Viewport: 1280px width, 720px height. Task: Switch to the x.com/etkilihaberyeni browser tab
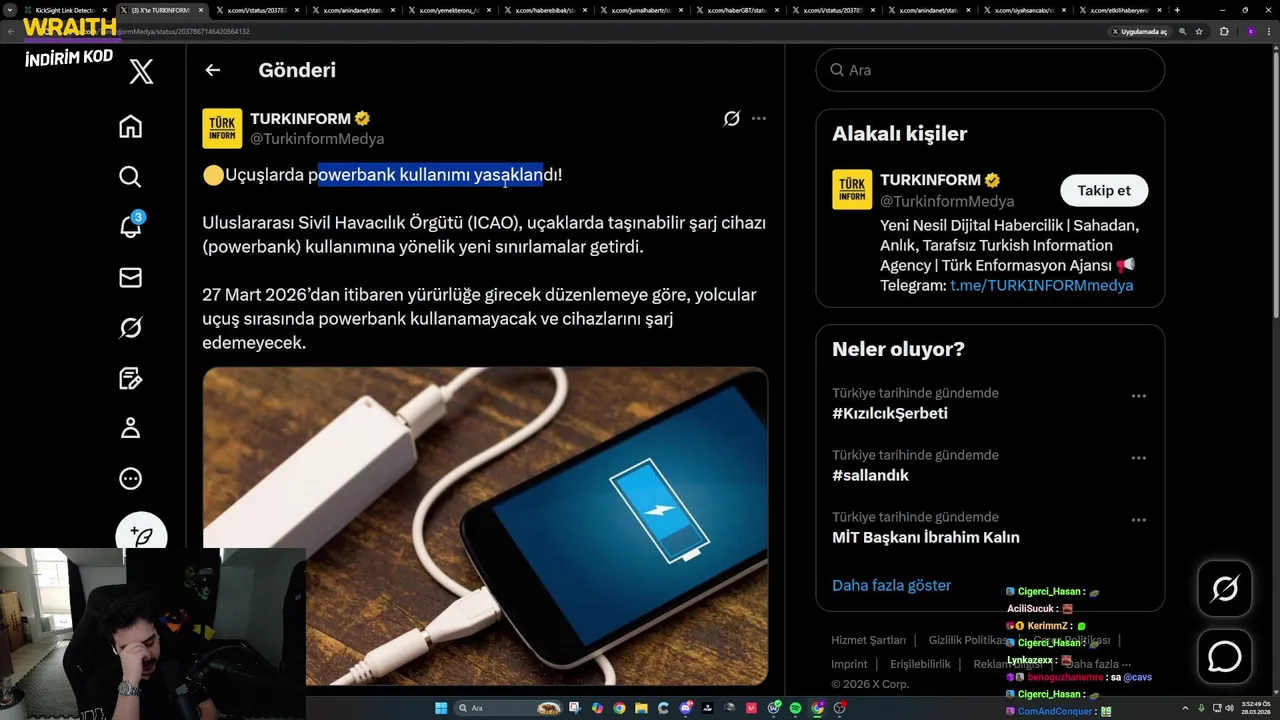coord(1120,10)
